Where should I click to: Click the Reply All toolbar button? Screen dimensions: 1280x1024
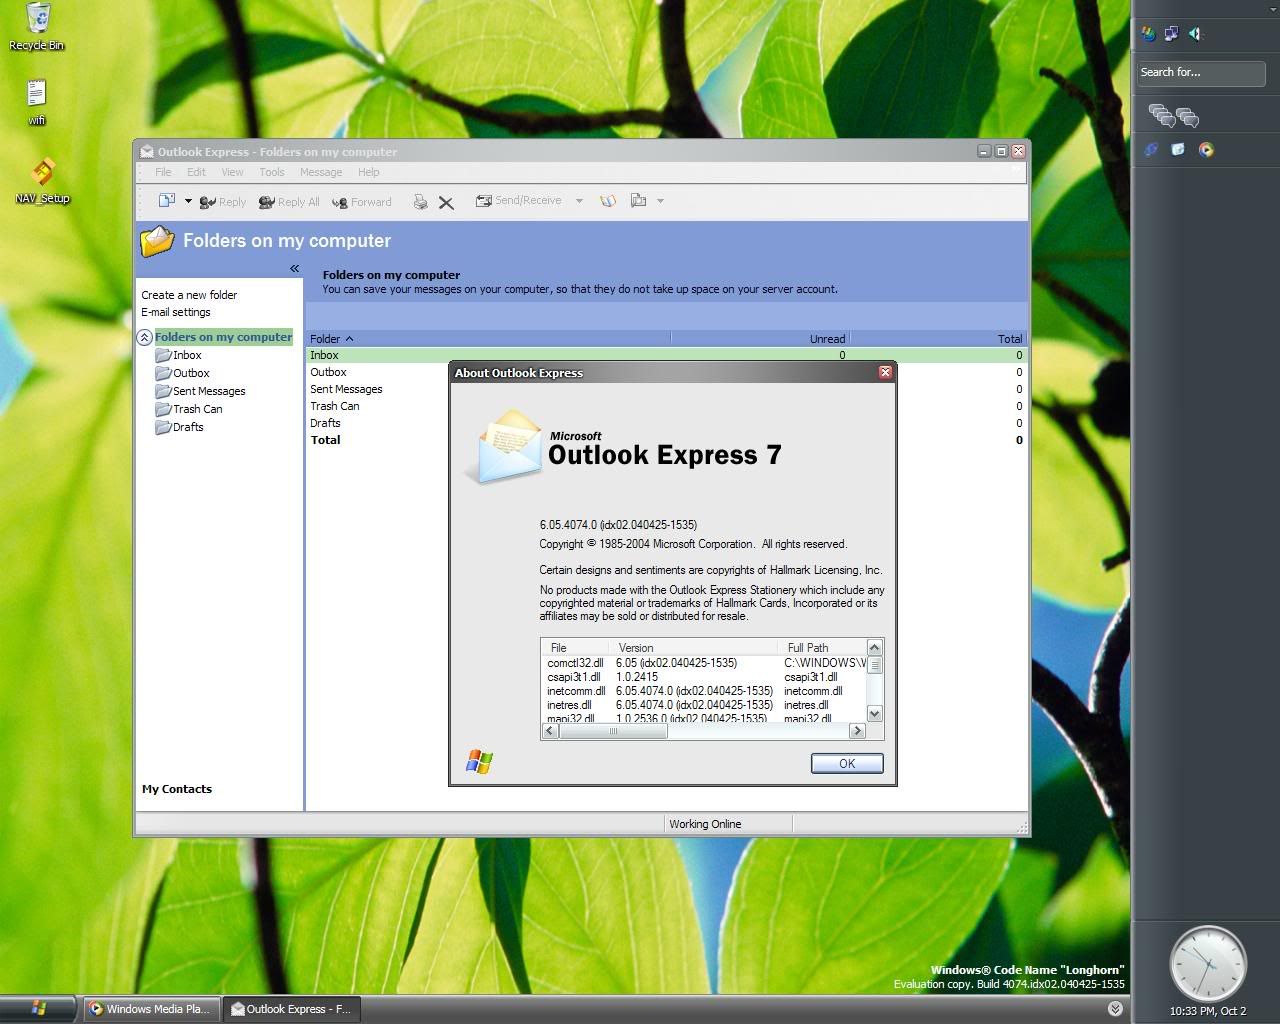tap(289, 202)
